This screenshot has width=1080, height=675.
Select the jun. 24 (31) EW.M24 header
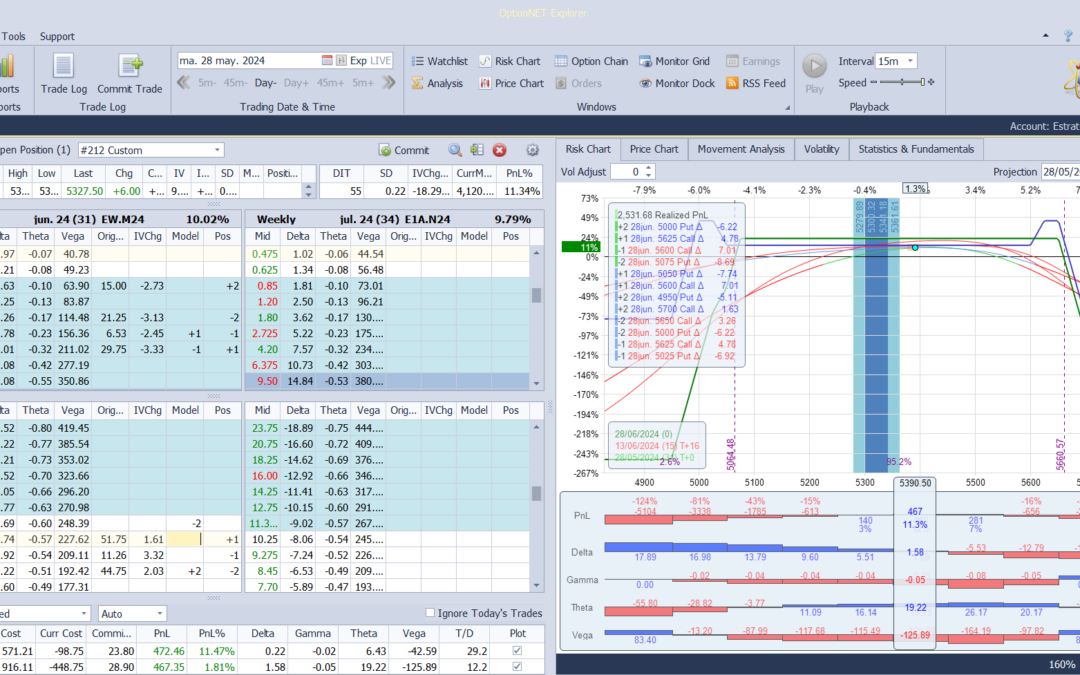(121, 219)
